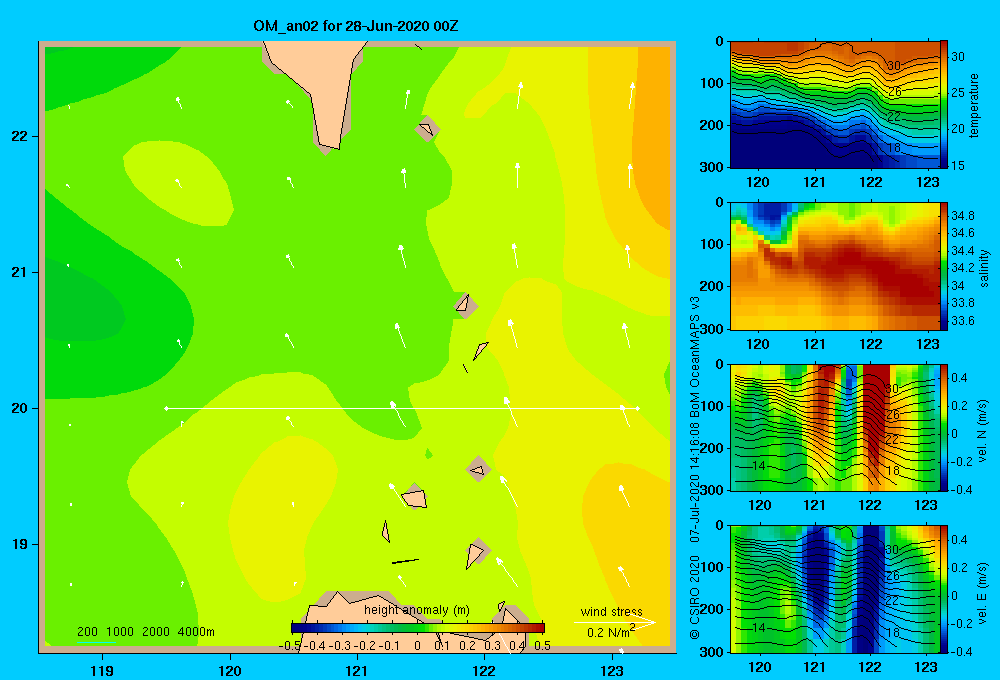Click the '0.2 N/m2' wind stress value
Screen dimensions: 1000x680
click(611, 632)
